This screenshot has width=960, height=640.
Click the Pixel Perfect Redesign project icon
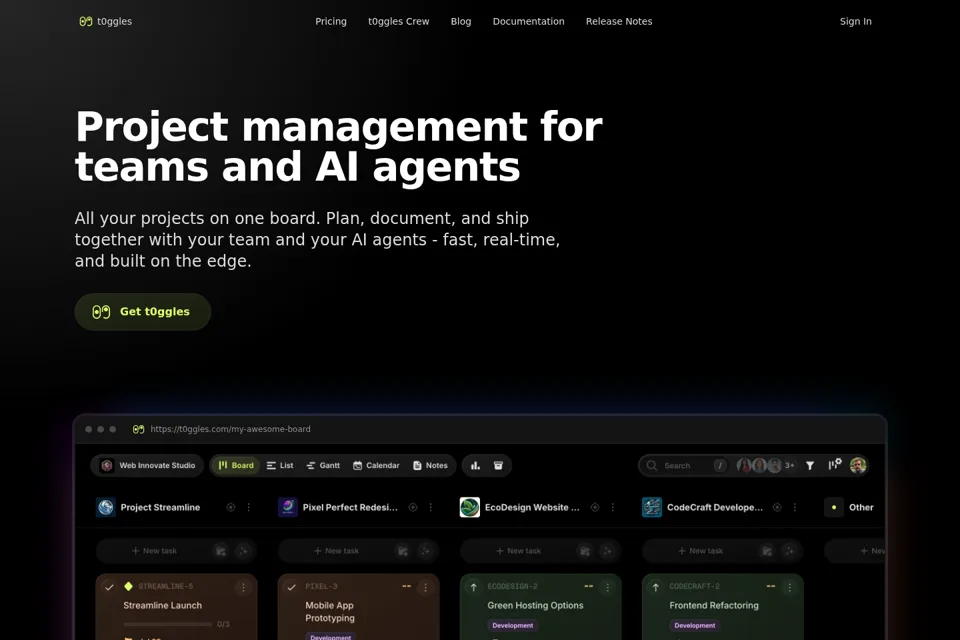point(288,507)
